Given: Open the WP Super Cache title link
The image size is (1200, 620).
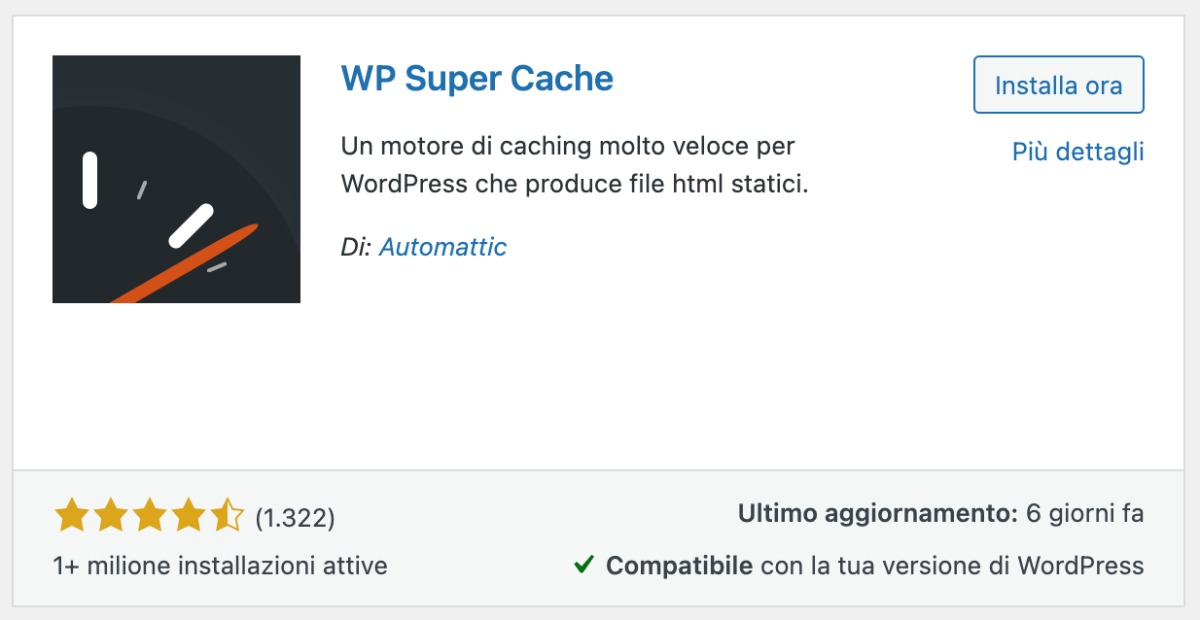Looking at the screenshot, I should point(477,78).
